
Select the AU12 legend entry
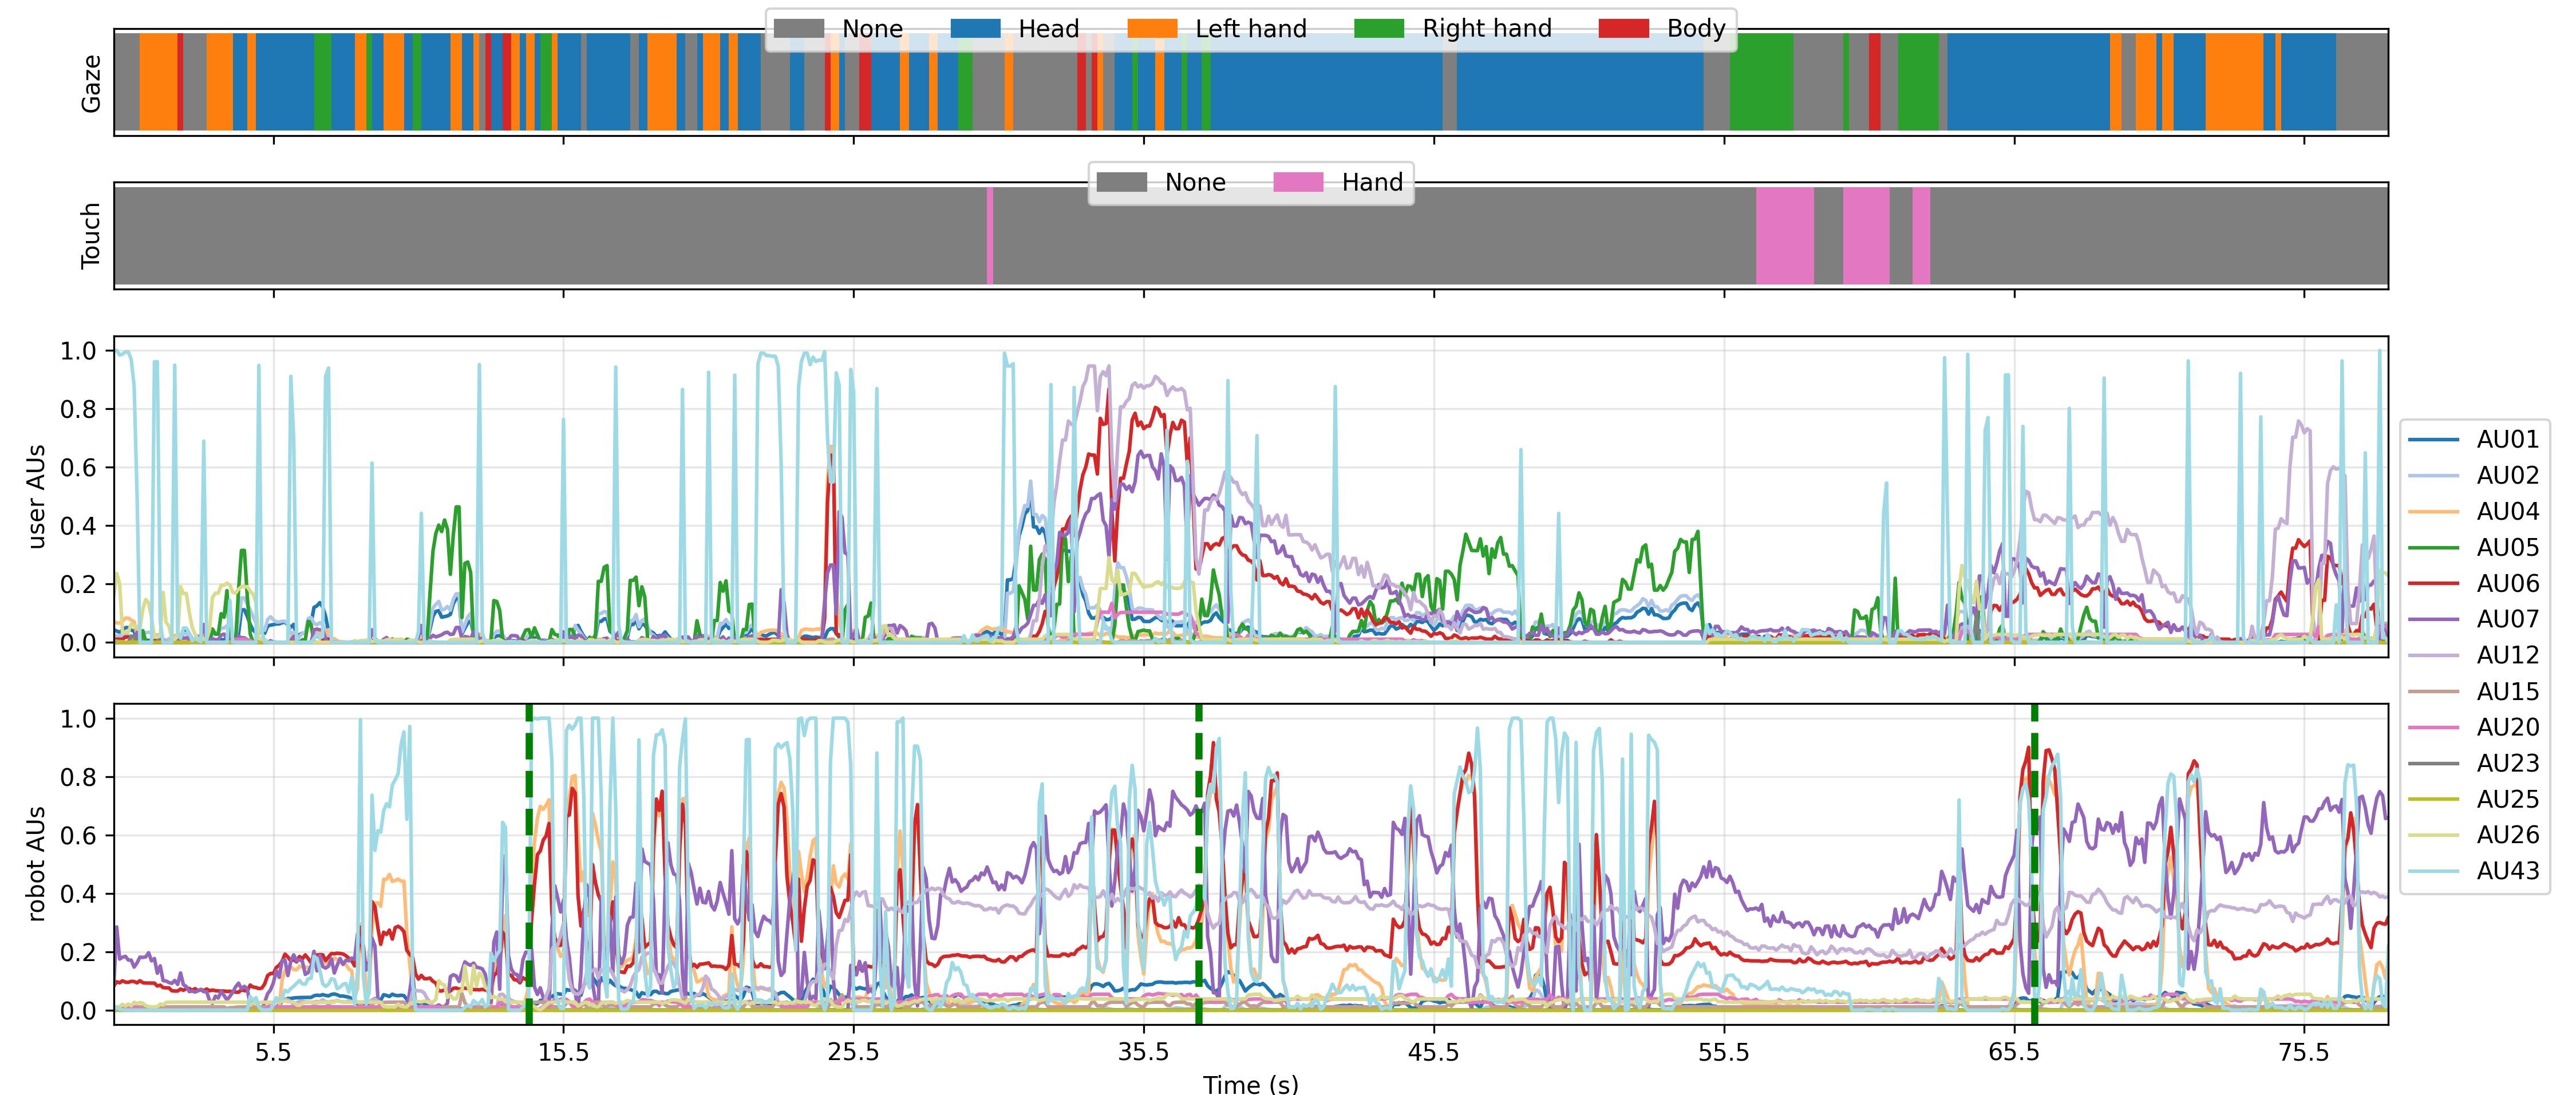tap(2507, 656)
